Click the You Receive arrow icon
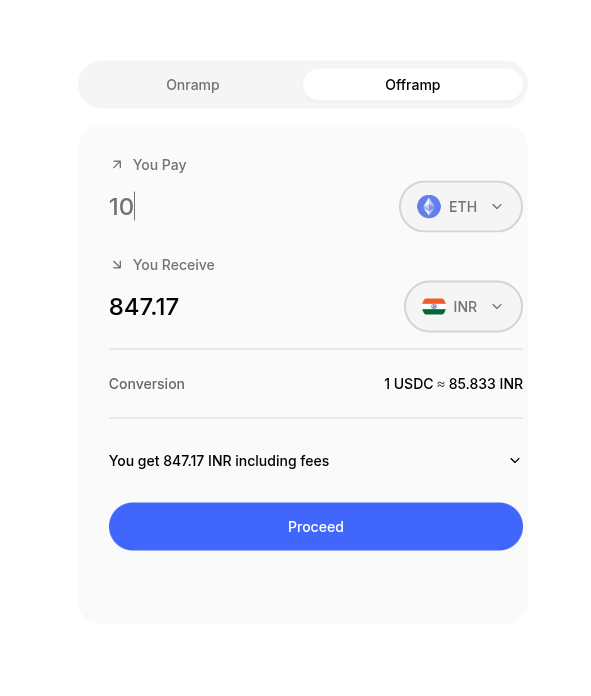Viewport: 591px width, 696px height. pos(117,265)
